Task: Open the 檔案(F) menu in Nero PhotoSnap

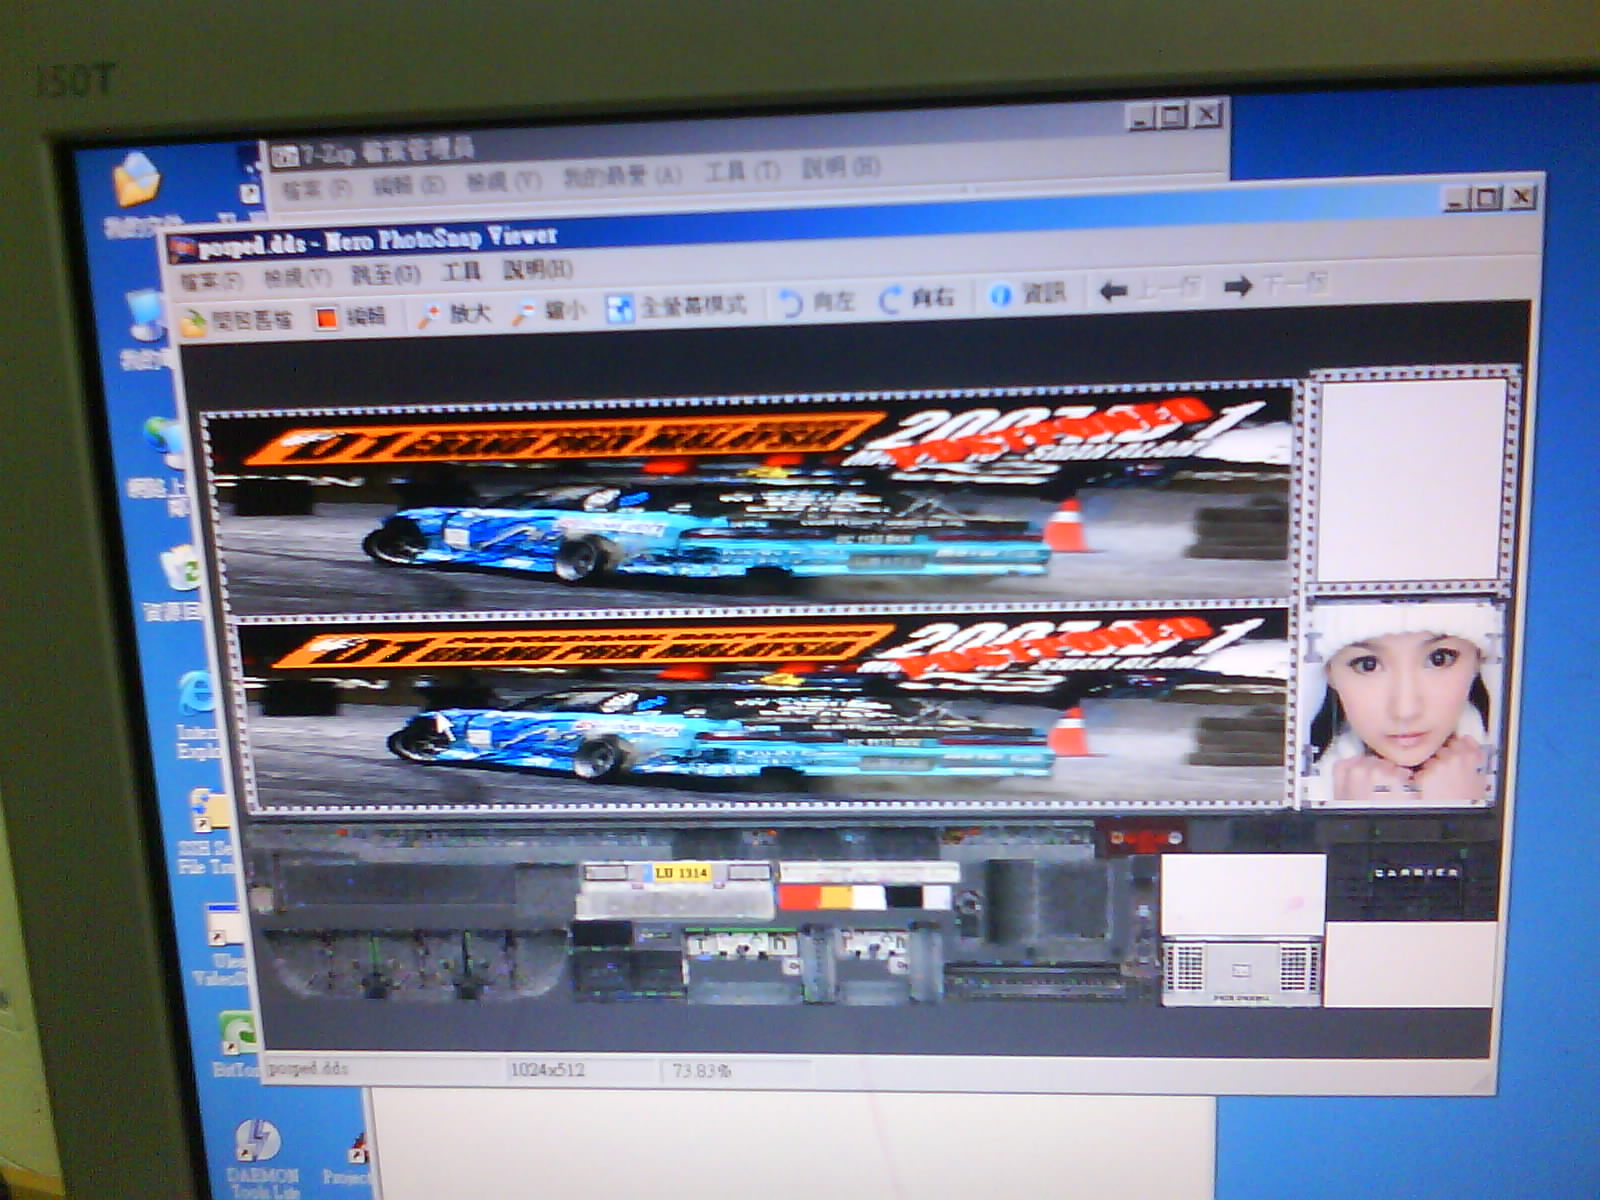Action: [211, 281]
